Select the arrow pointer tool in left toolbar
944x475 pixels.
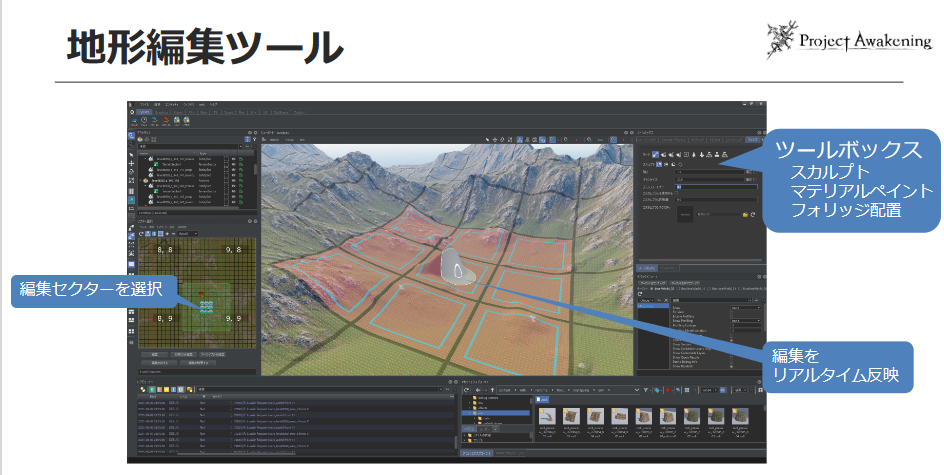pyautogui.click(x=131, y=155)
